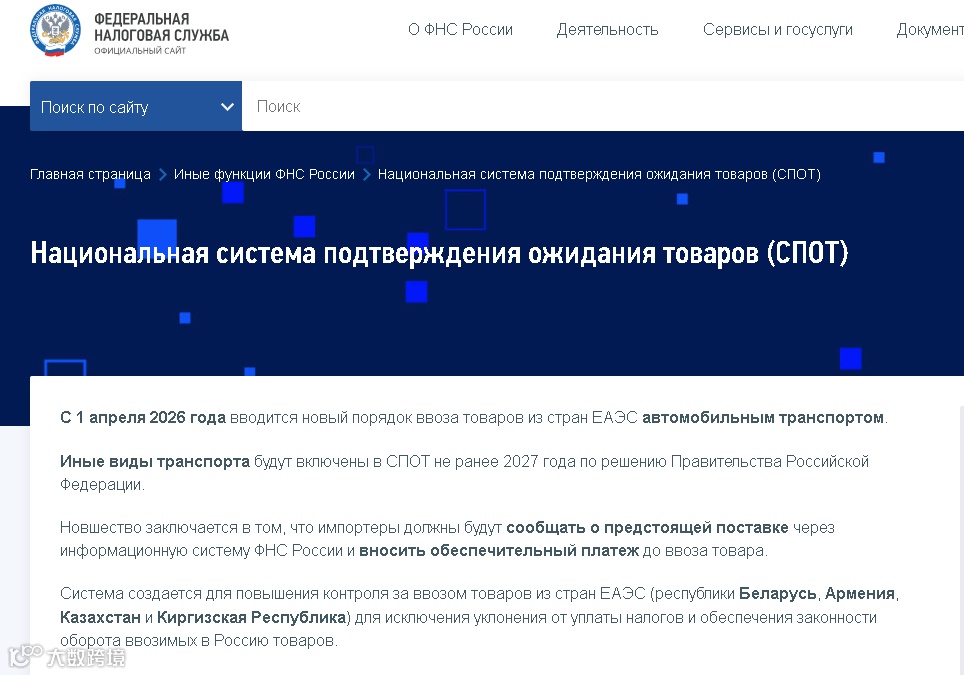Image resolution: width=964 pixels, height=675 pixels.
Task: Focus the «Поиск» search input field
Action: point(603,106)
